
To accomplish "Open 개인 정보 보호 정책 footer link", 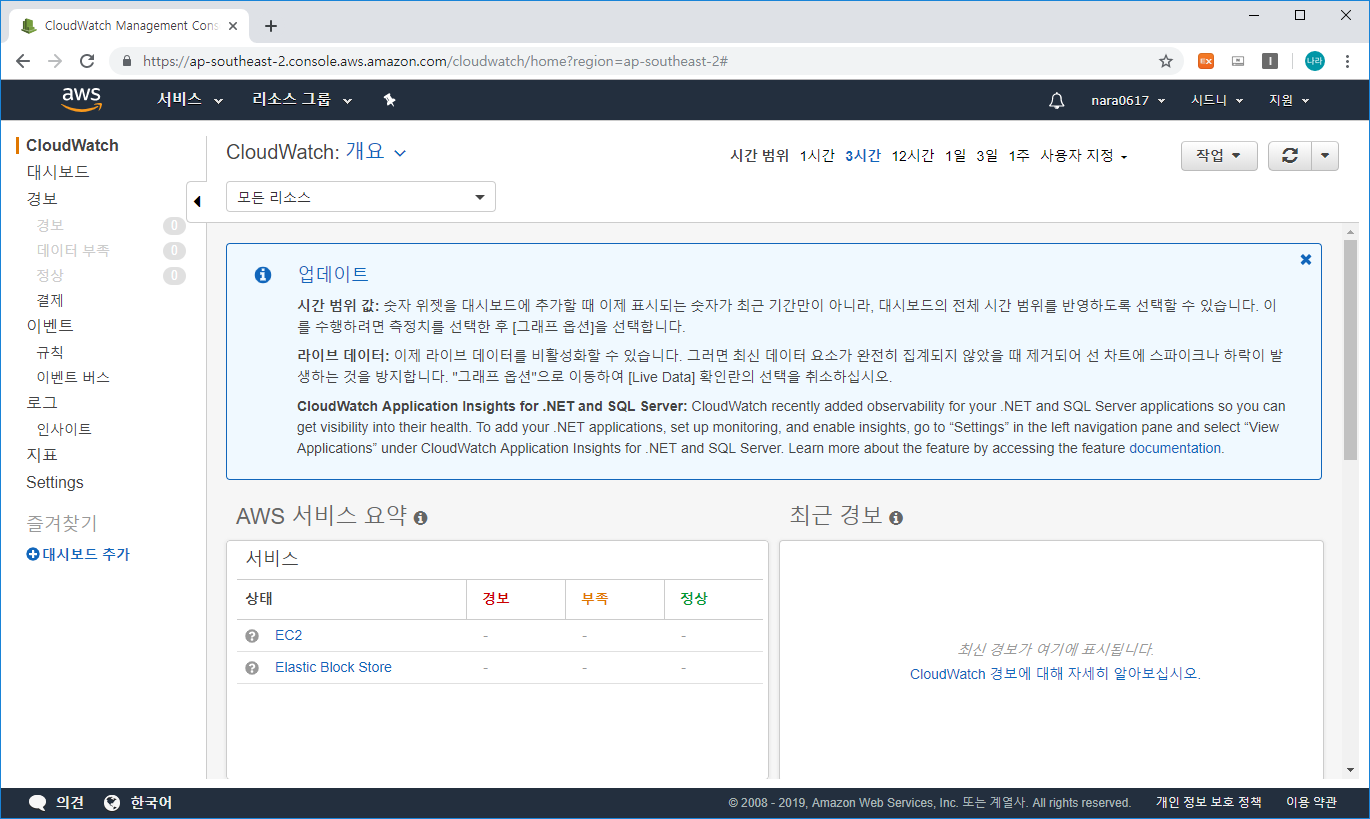I will coord(1208,802).
